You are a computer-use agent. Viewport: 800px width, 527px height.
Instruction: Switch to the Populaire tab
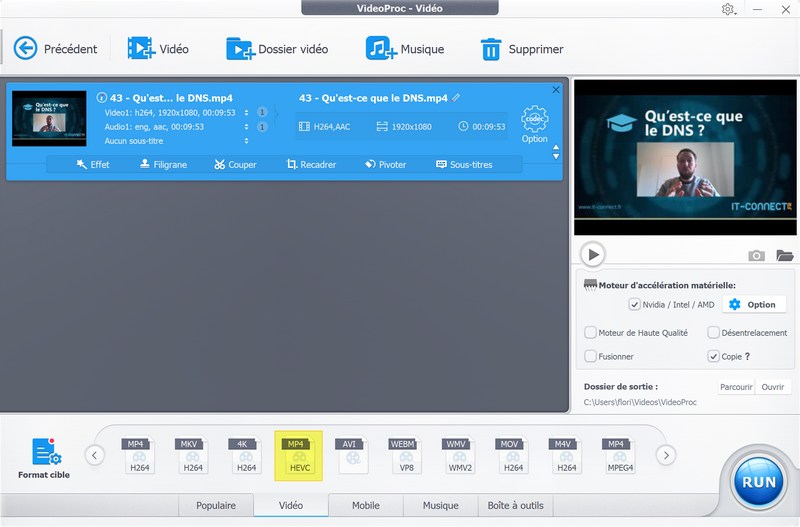pos(216,505)
